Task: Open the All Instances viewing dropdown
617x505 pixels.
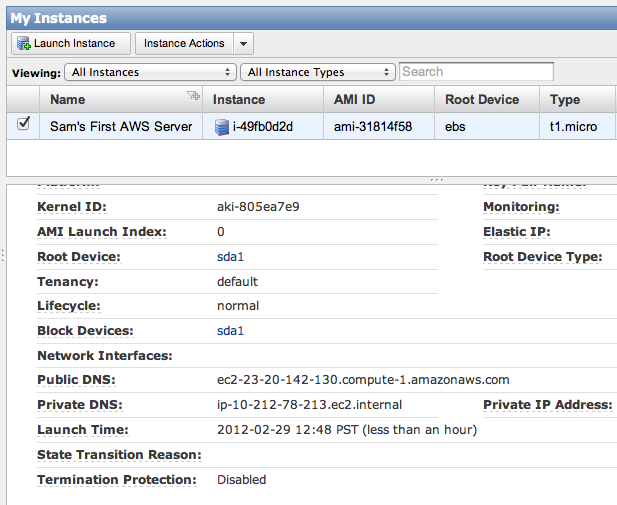Action: click(x=150, y=72)
